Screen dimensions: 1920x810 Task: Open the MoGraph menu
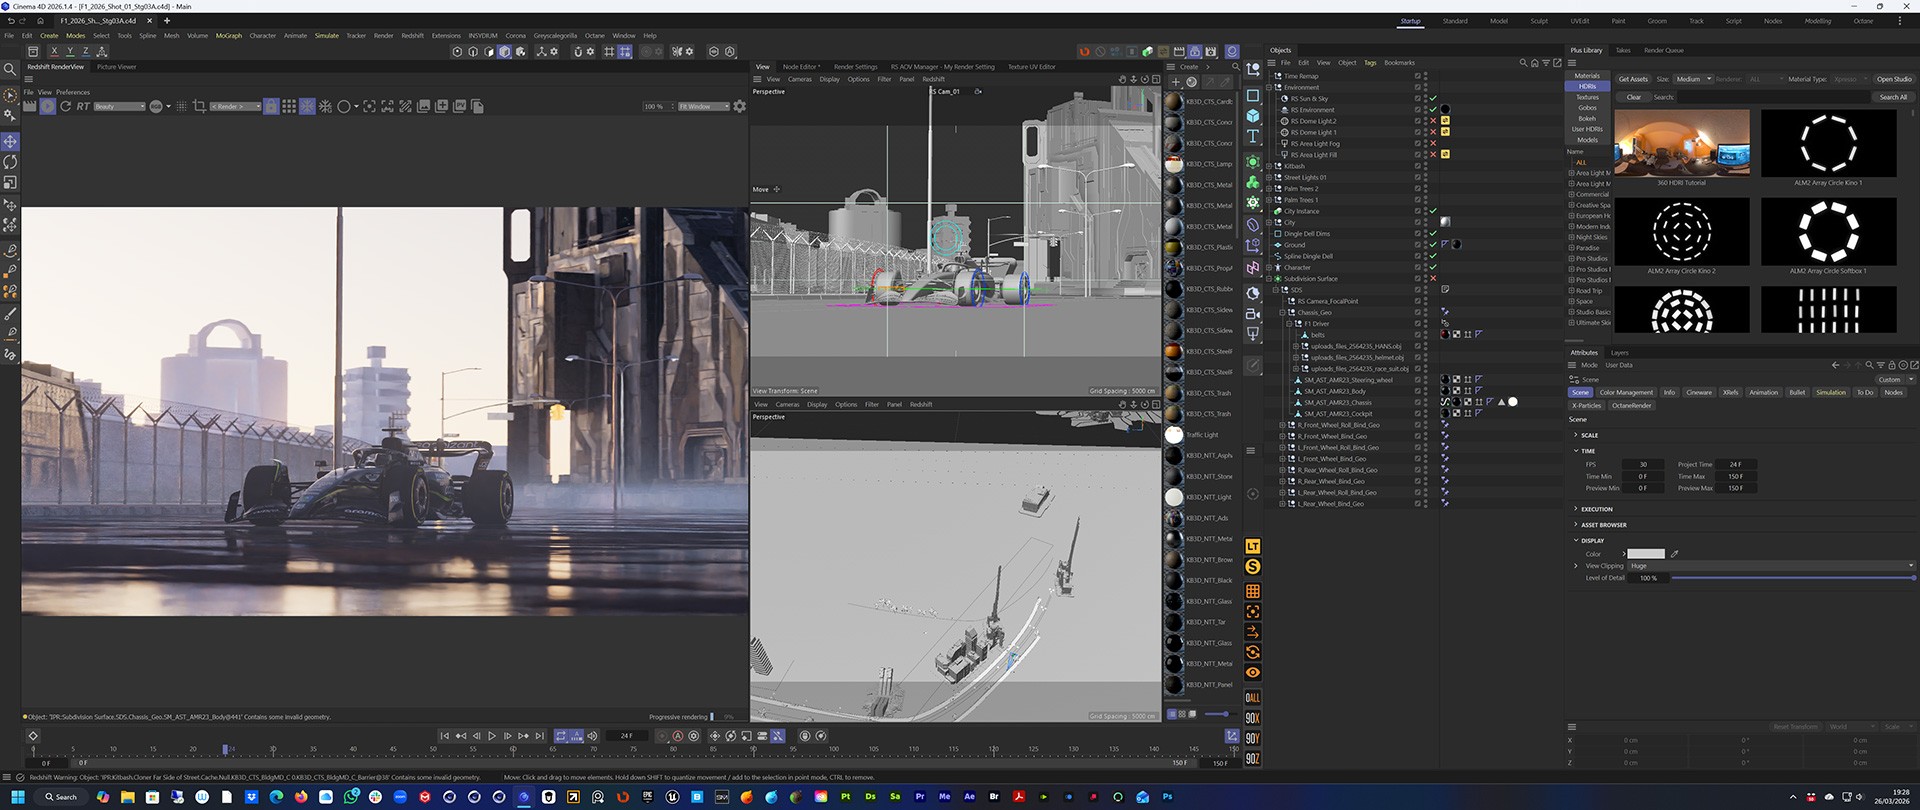(x=229, y=36)
